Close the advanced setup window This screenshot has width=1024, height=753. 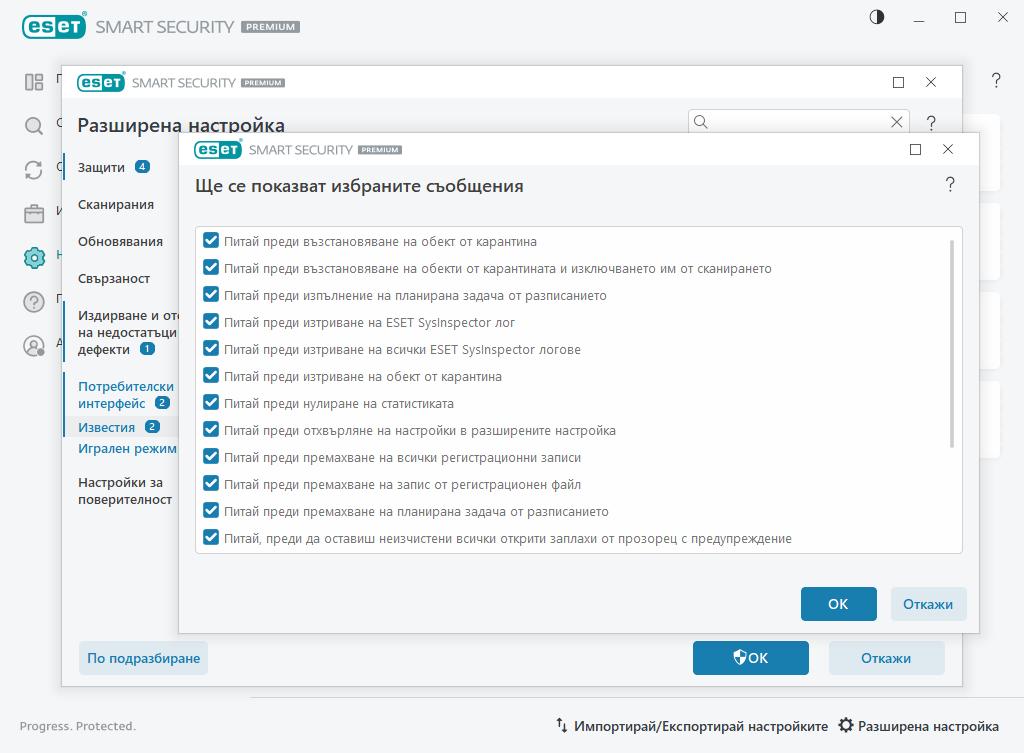[x=931, y=82]
